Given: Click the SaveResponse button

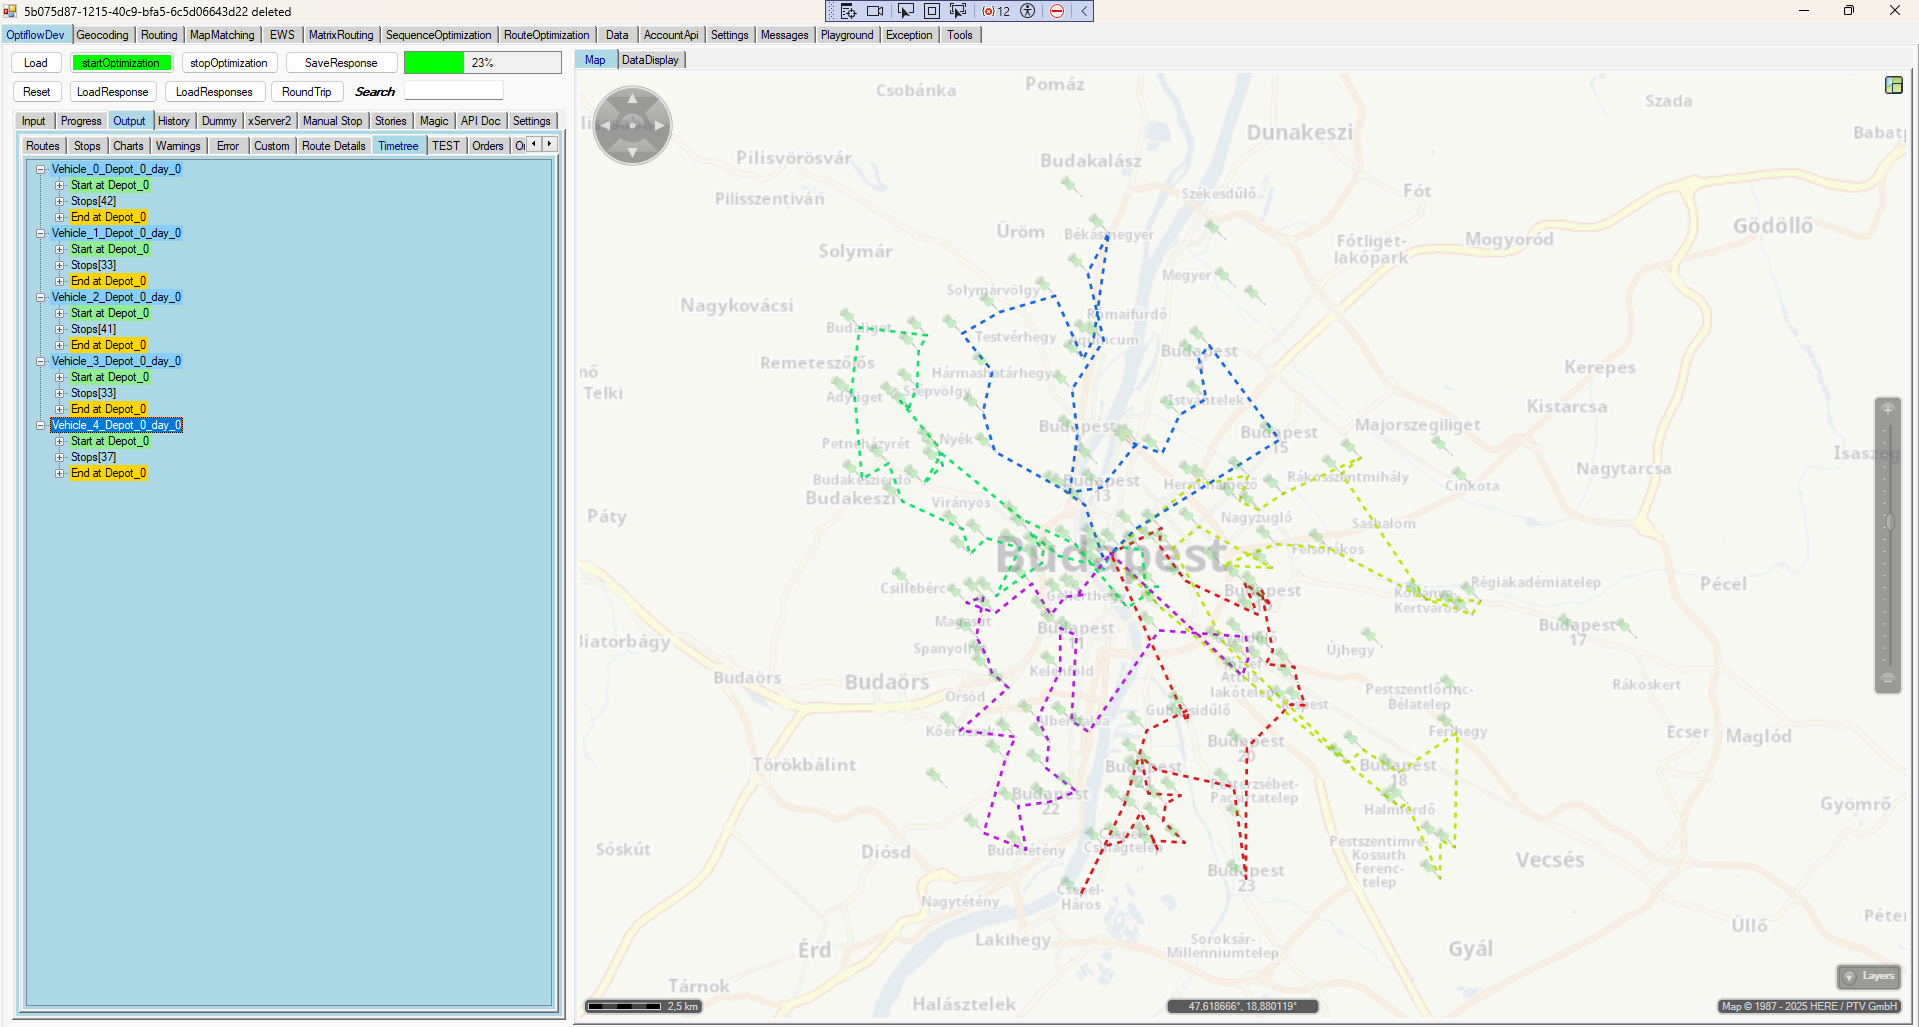Looking at the screenshot, I should tap(341, 63).
